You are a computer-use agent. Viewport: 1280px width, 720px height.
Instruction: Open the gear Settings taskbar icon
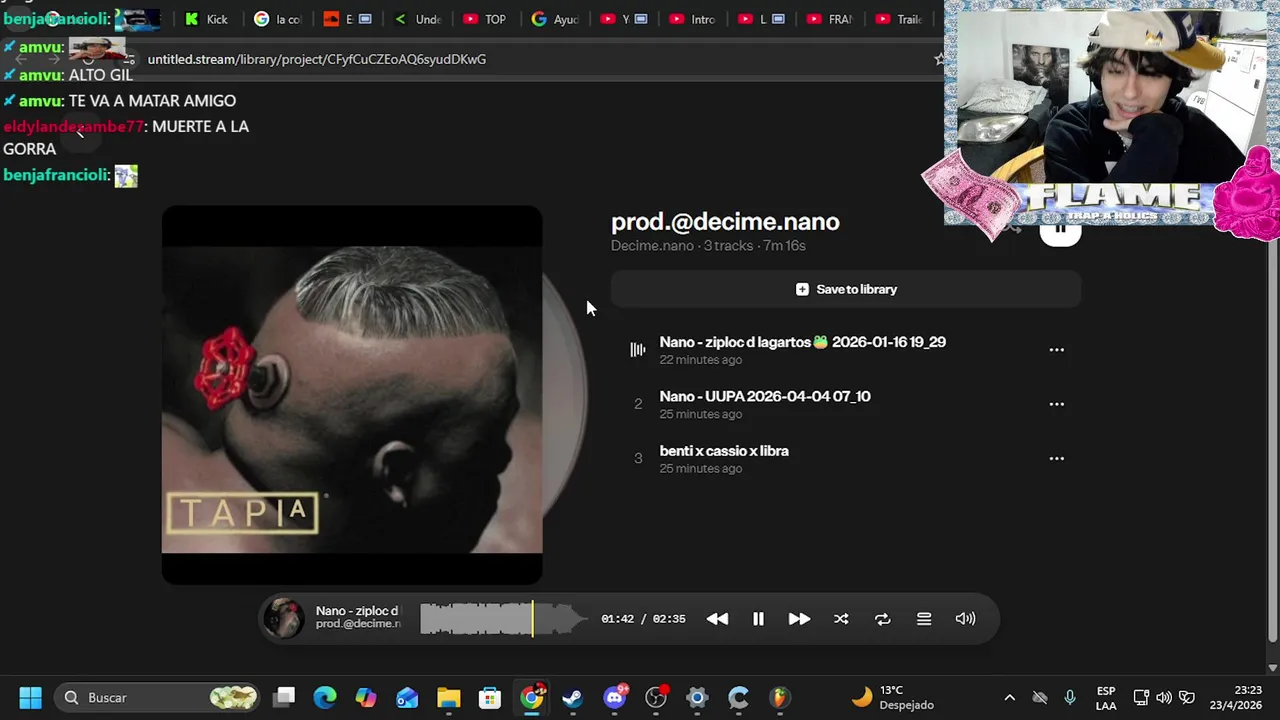pos(697,697)
